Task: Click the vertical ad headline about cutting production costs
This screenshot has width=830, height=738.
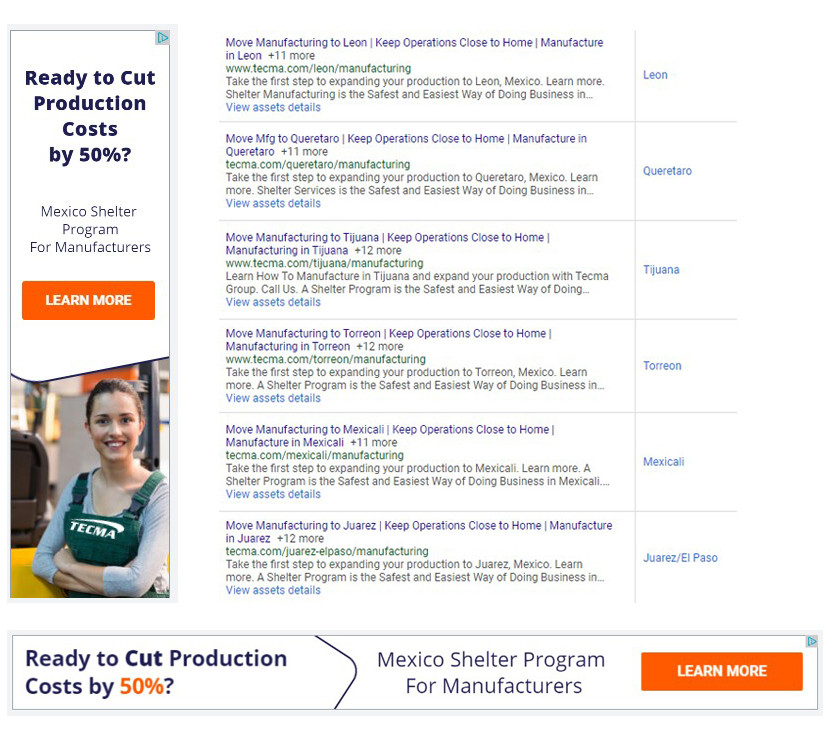Action: click(90, 116)
